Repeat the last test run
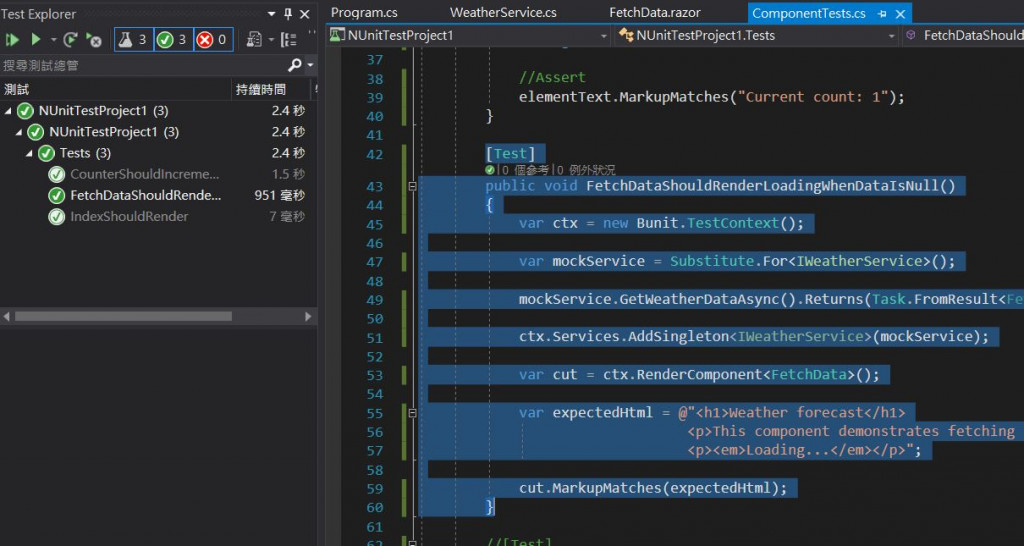 pos(70,40)
